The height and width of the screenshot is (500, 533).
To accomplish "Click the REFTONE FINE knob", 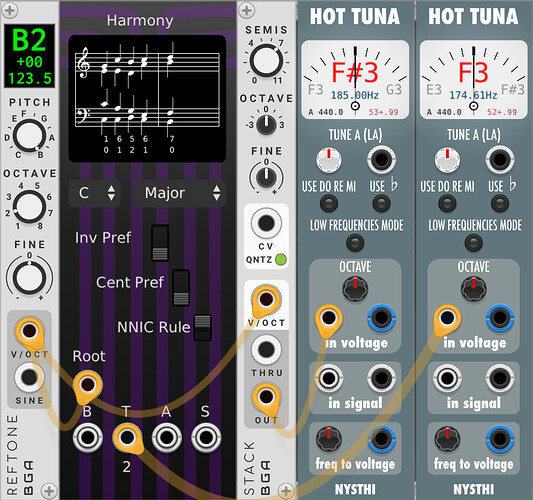I will 29,278.
